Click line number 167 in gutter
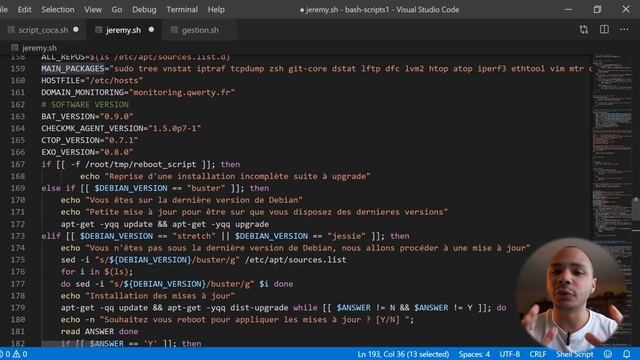 (x=18, y=164)
